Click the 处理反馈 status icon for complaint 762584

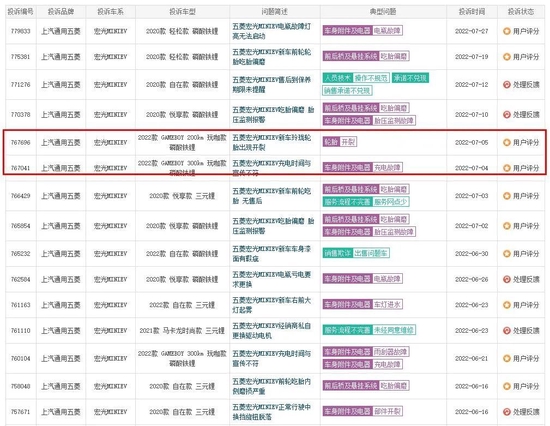pos(507,279)
